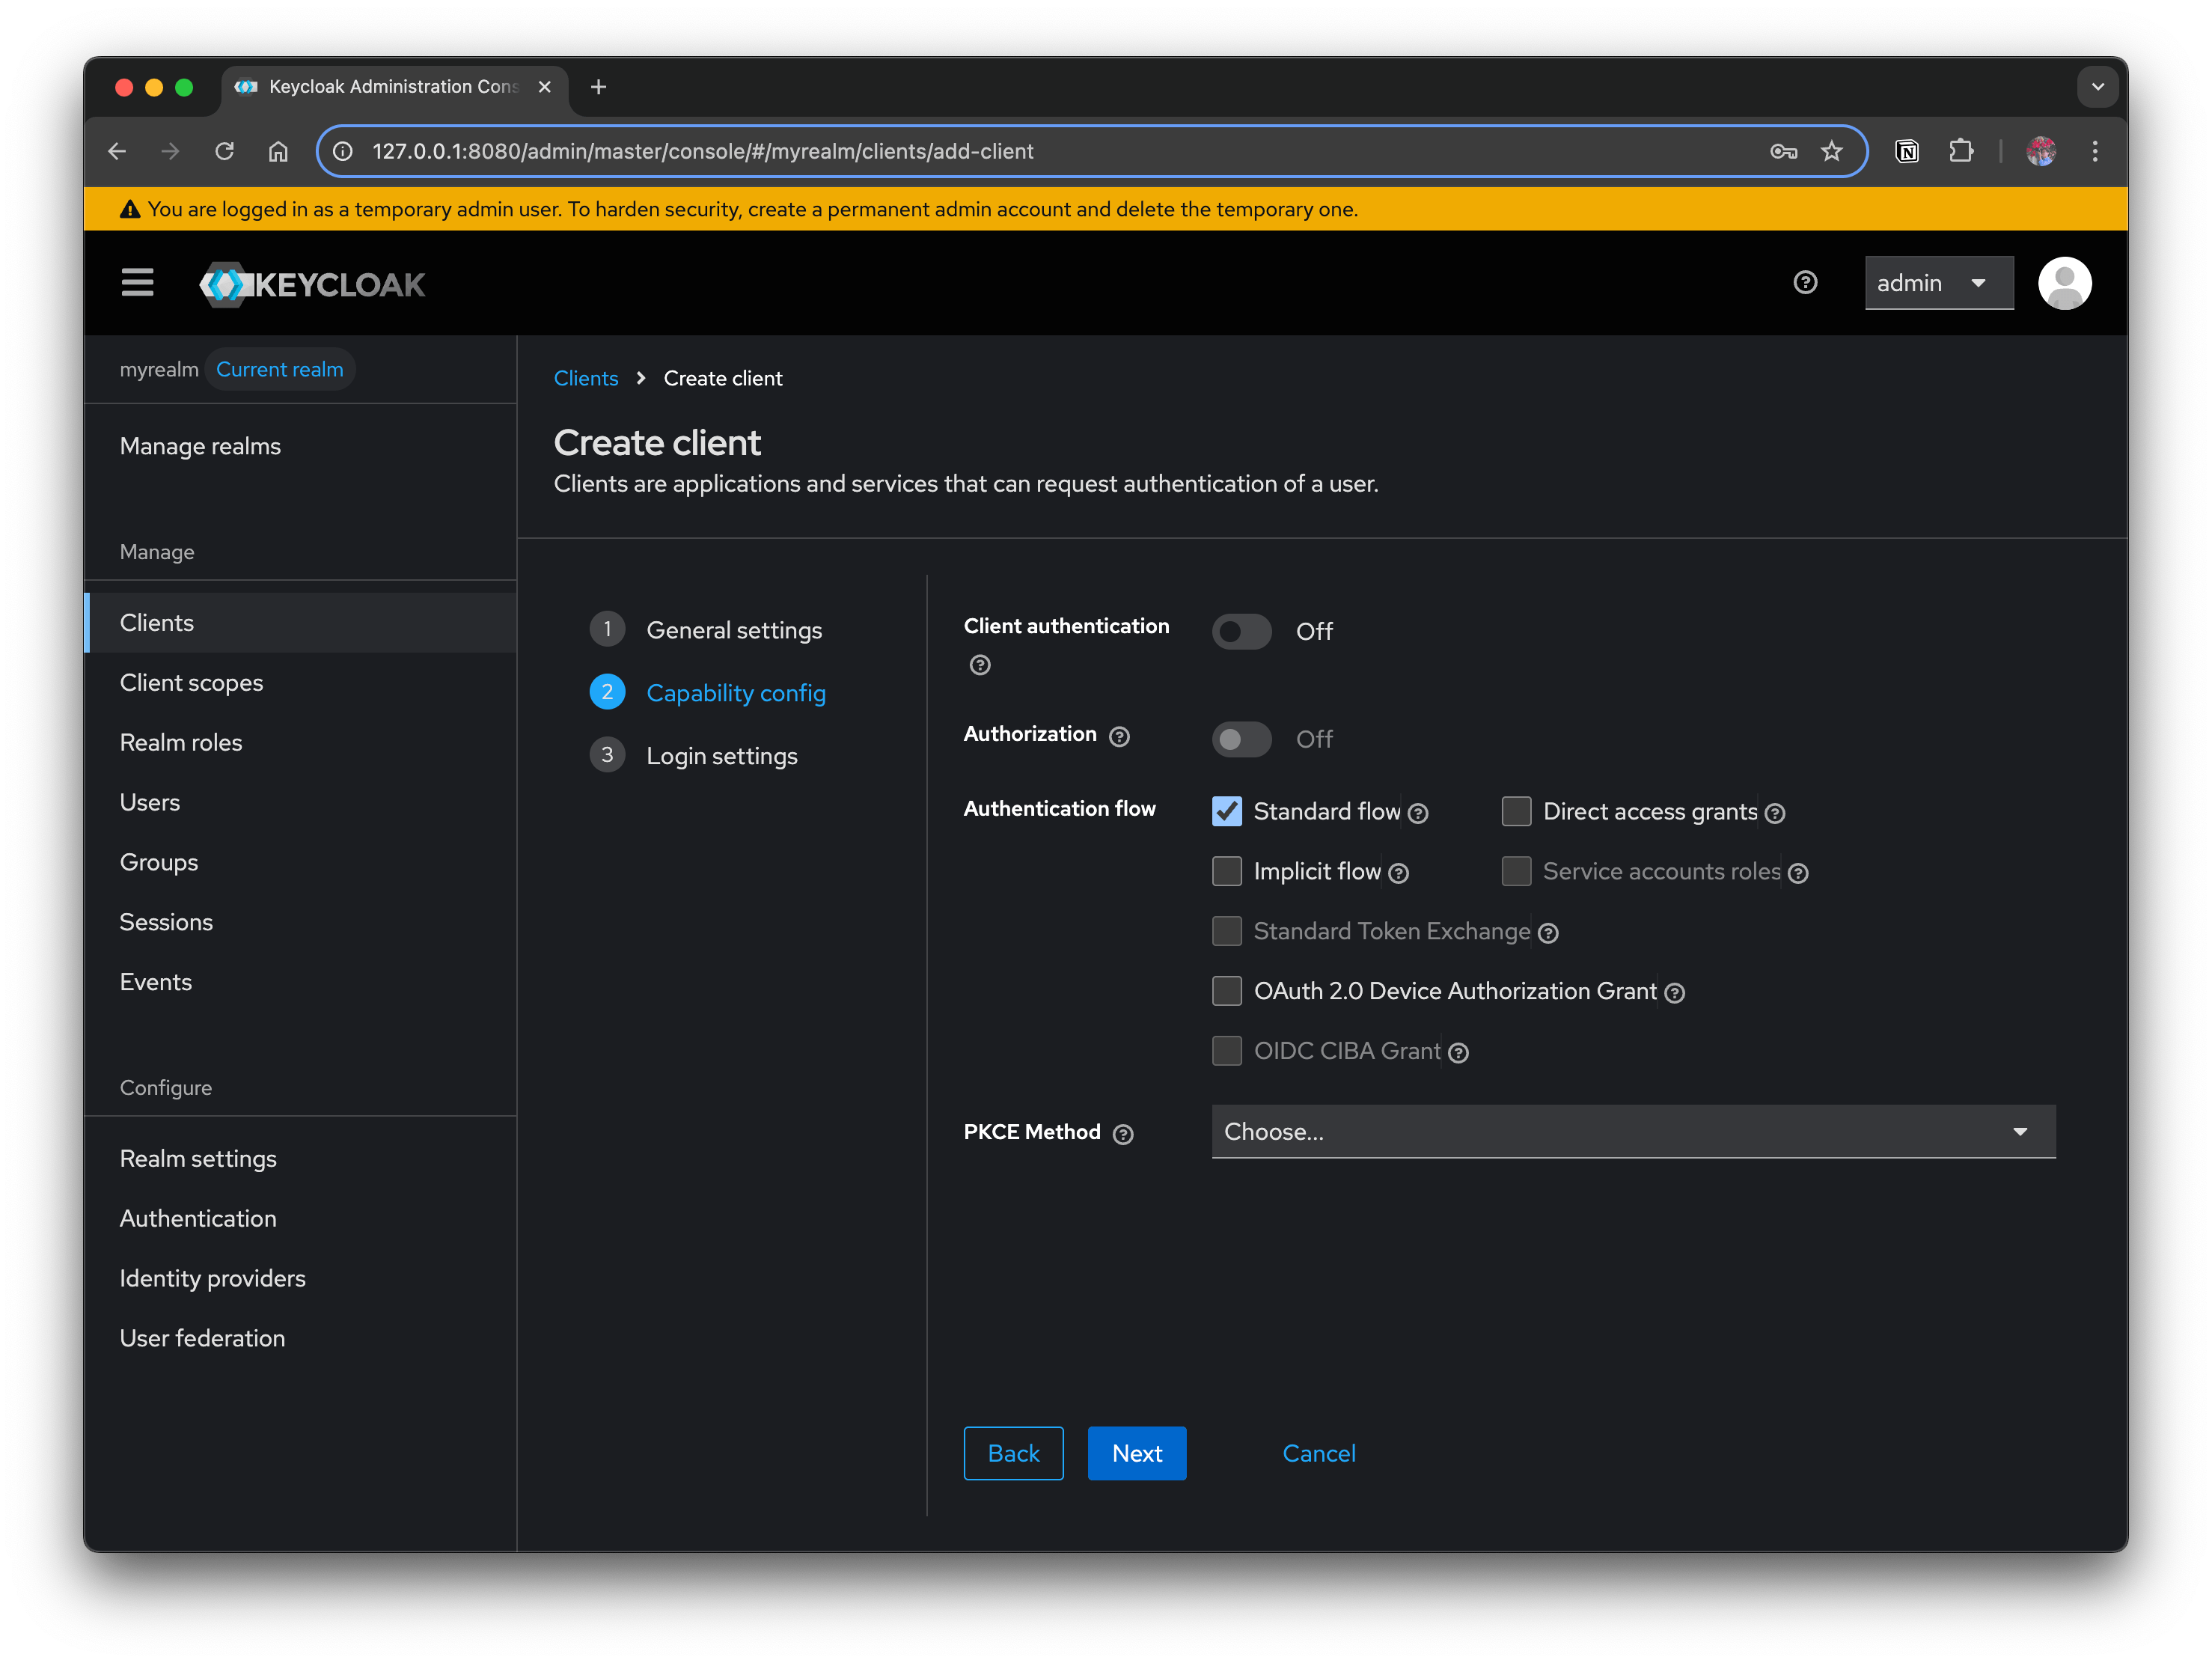2212x1663 pixels.
Task: Open Client scopes in the sidebar
Action: tap(300, 683)
